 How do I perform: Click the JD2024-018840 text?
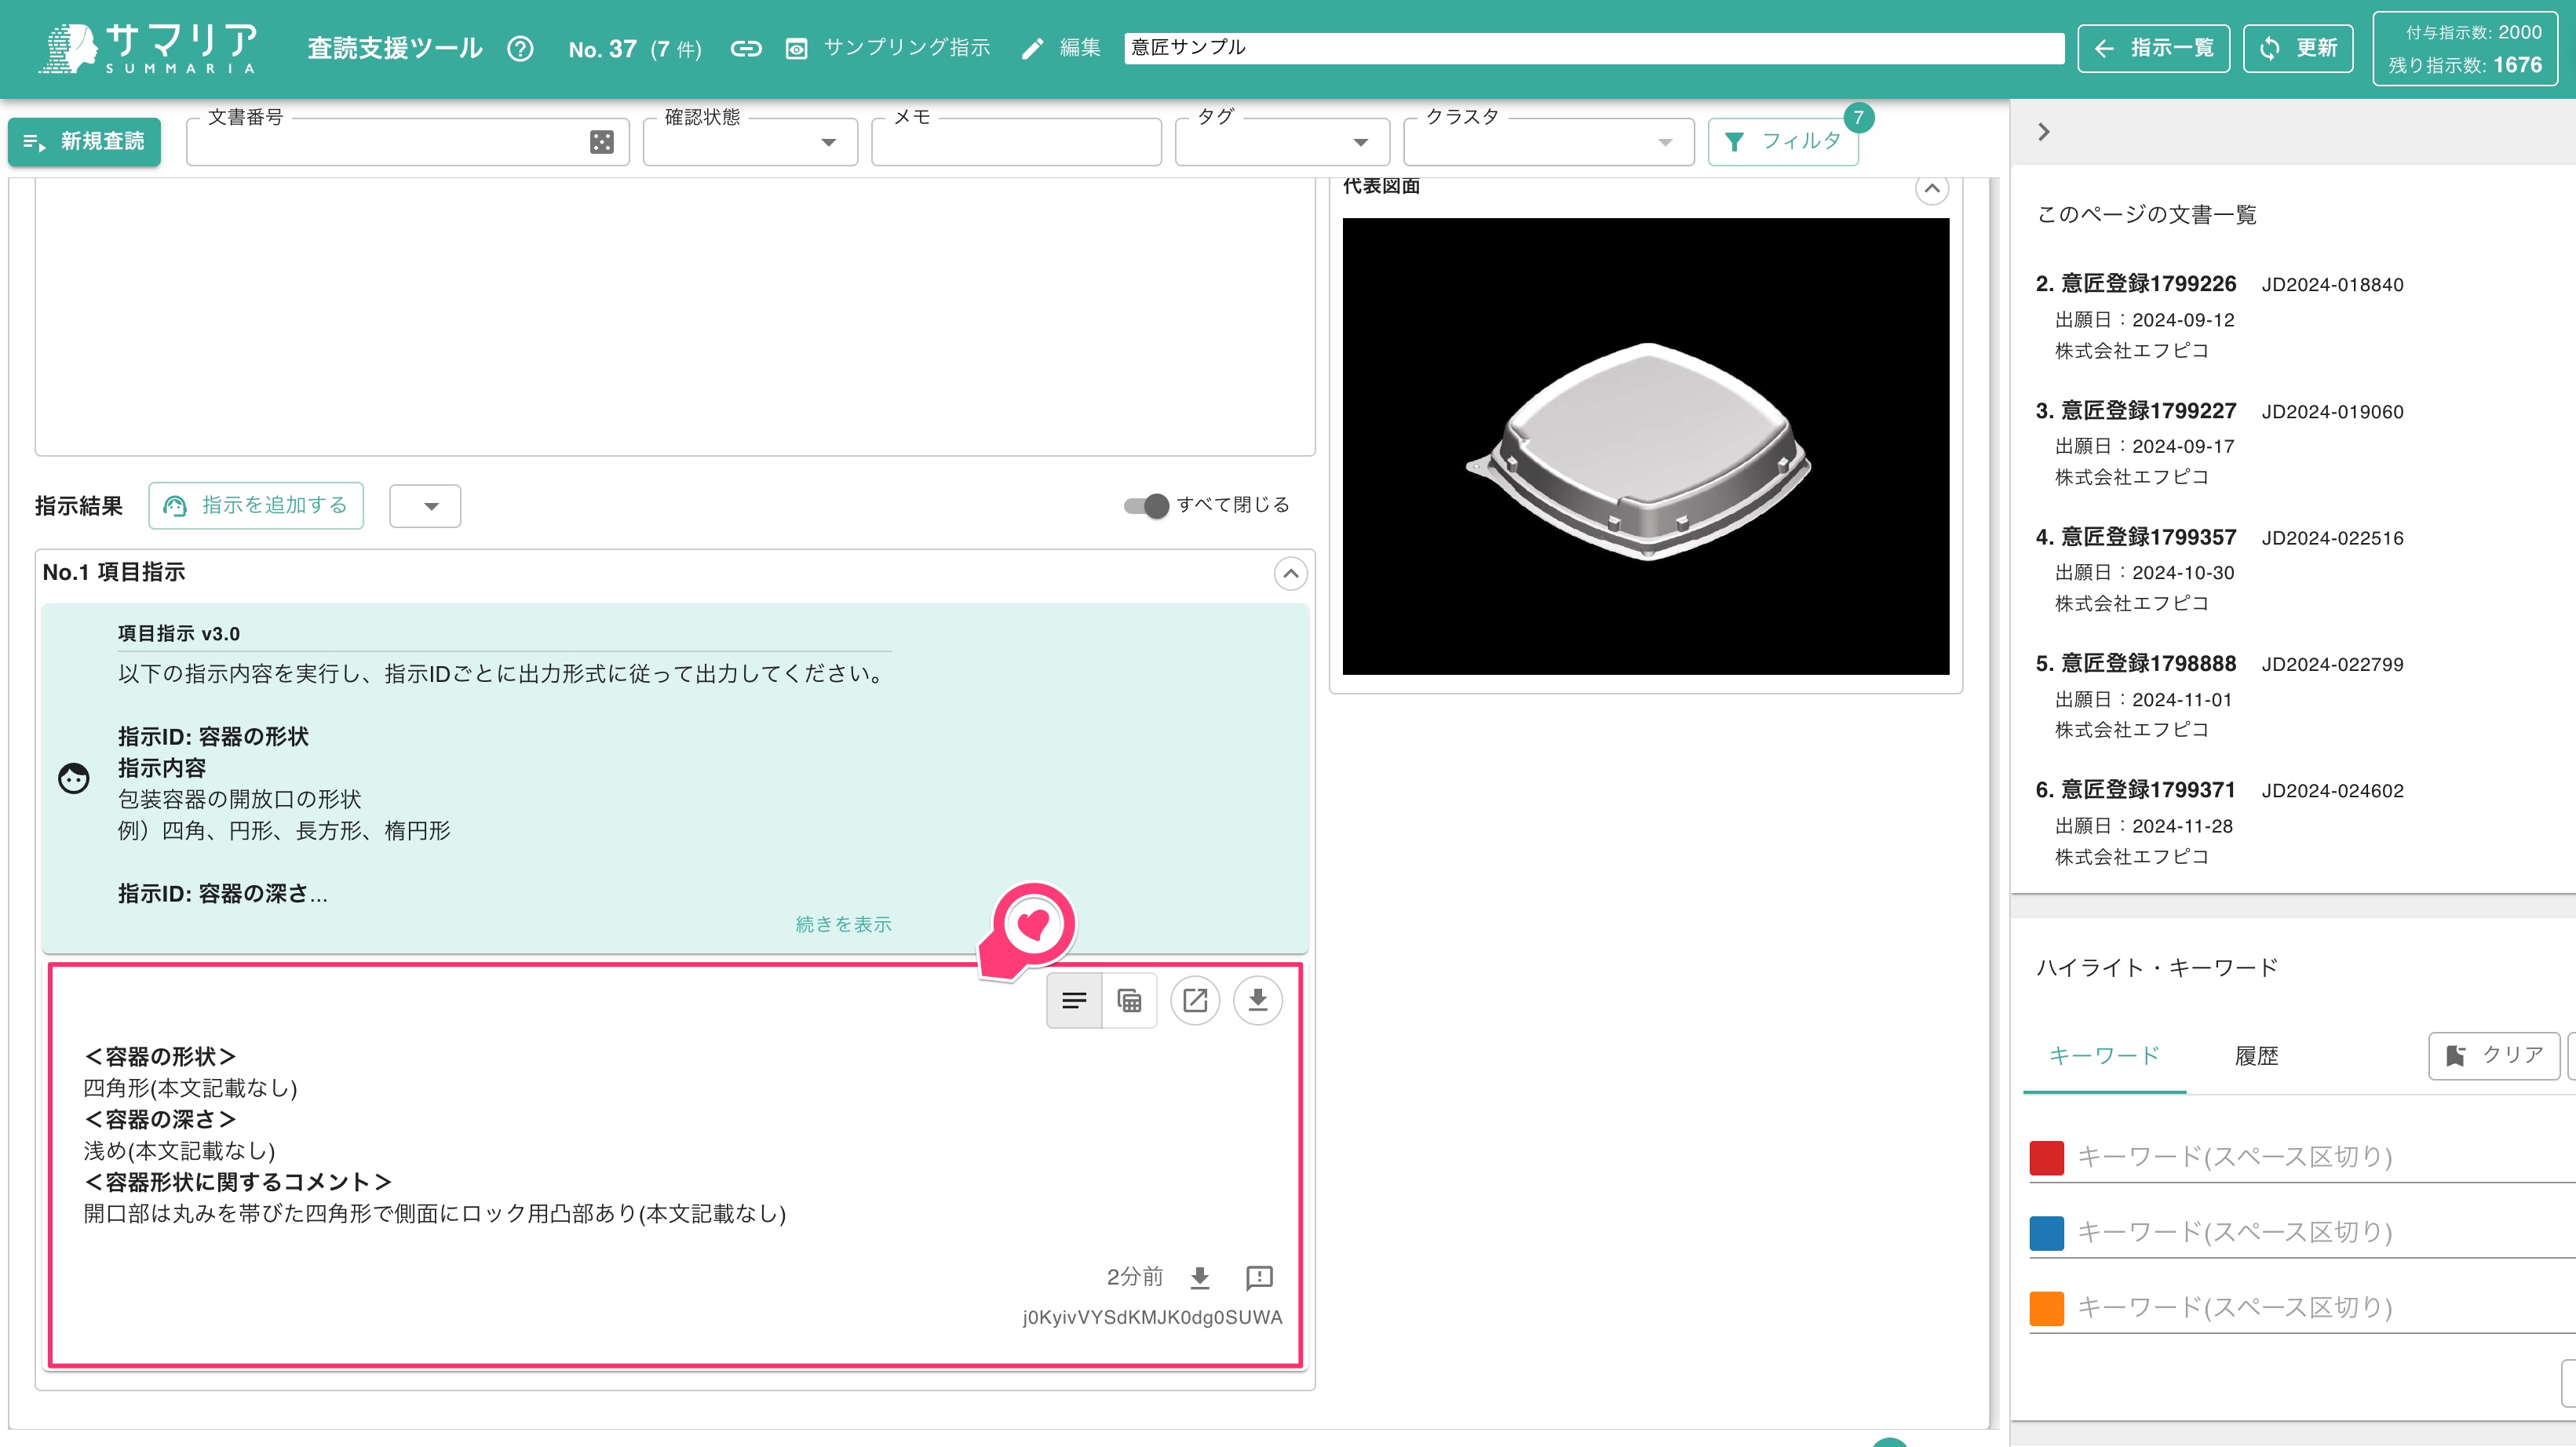[x=2332, y=285]
